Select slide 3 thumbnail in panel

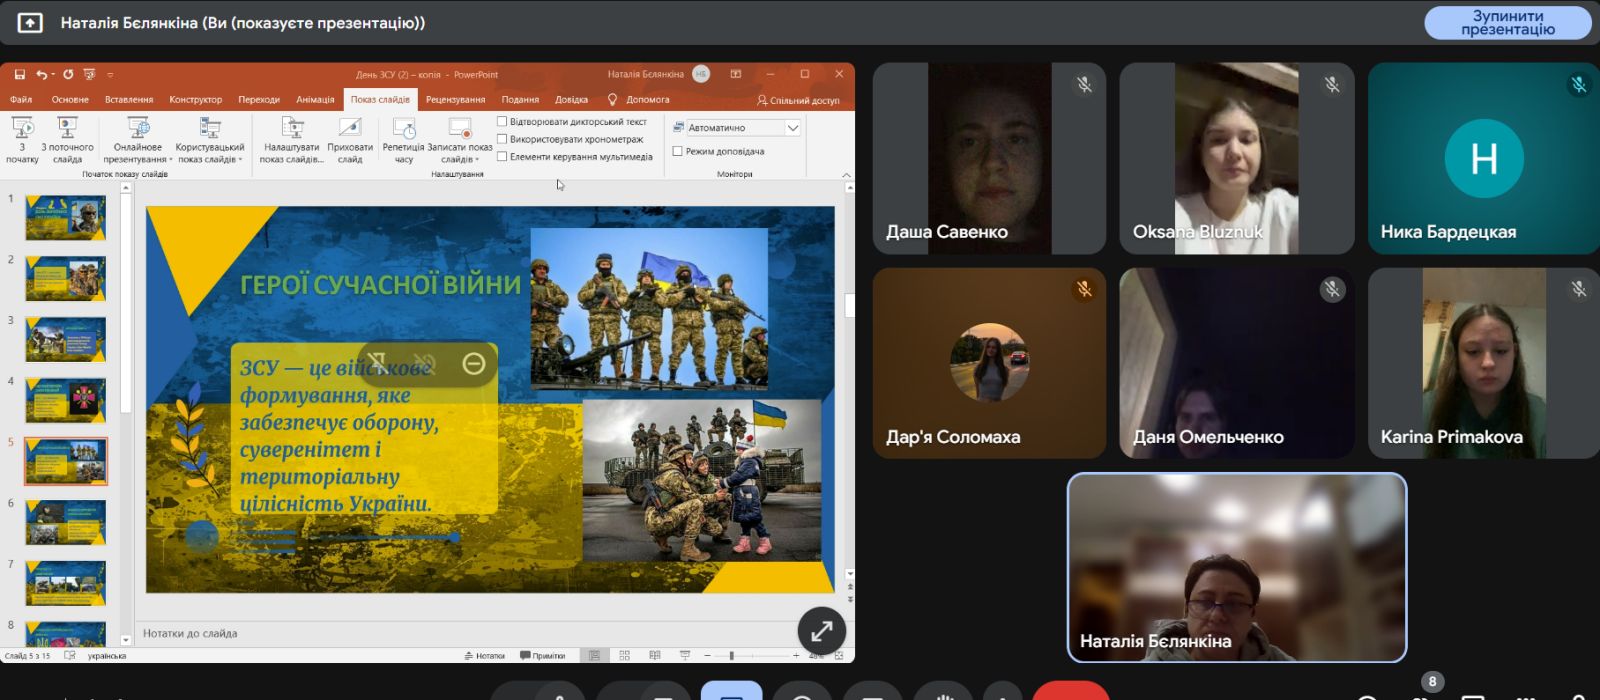tap(65, 340)
